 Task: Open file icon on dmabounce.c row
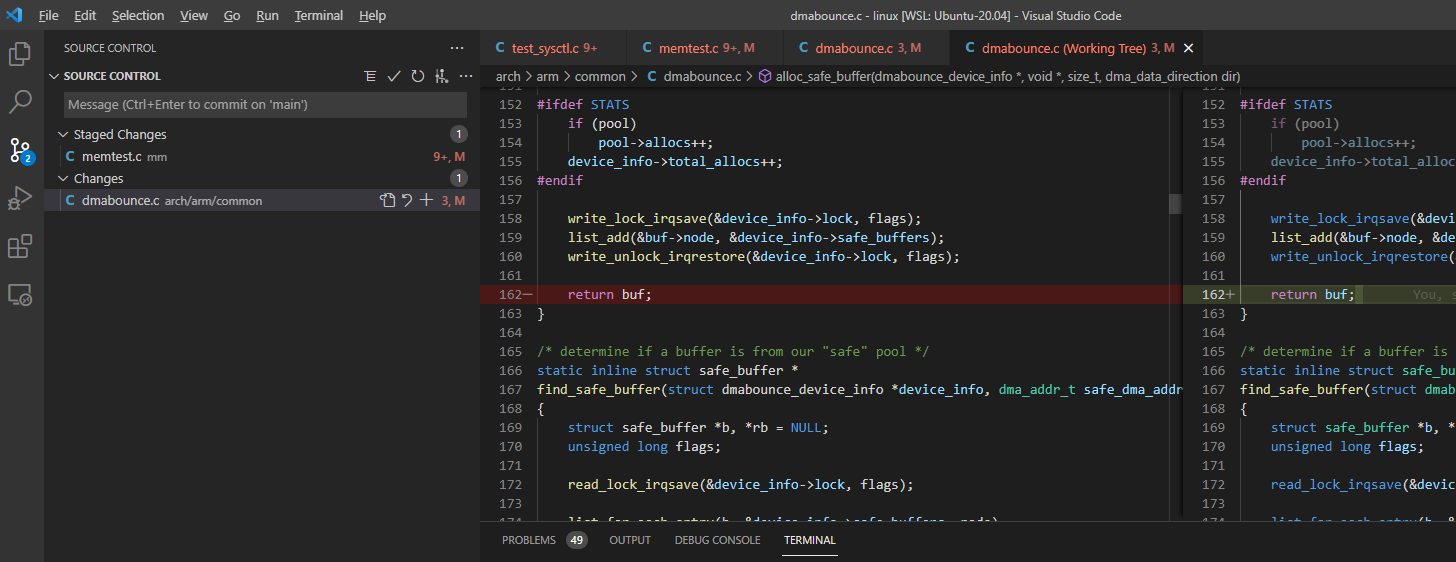pyautogui.click(x=388, y=201)
